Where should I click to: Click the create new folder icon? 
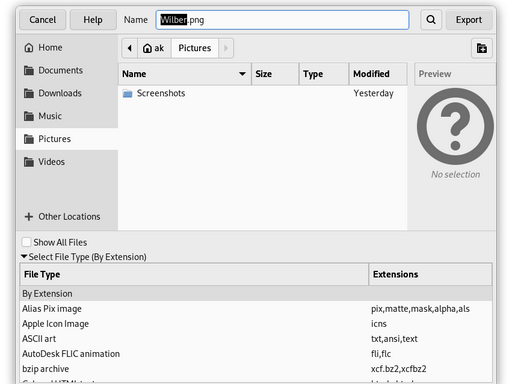pyautogui.click(x=482, y=48)
